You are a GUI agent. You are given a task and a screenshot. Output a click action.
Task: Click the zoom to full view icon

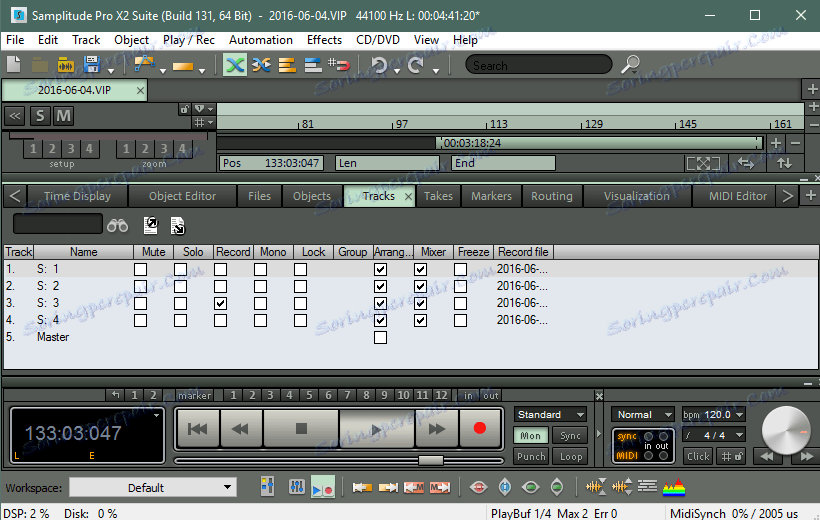tap(703, 163)
